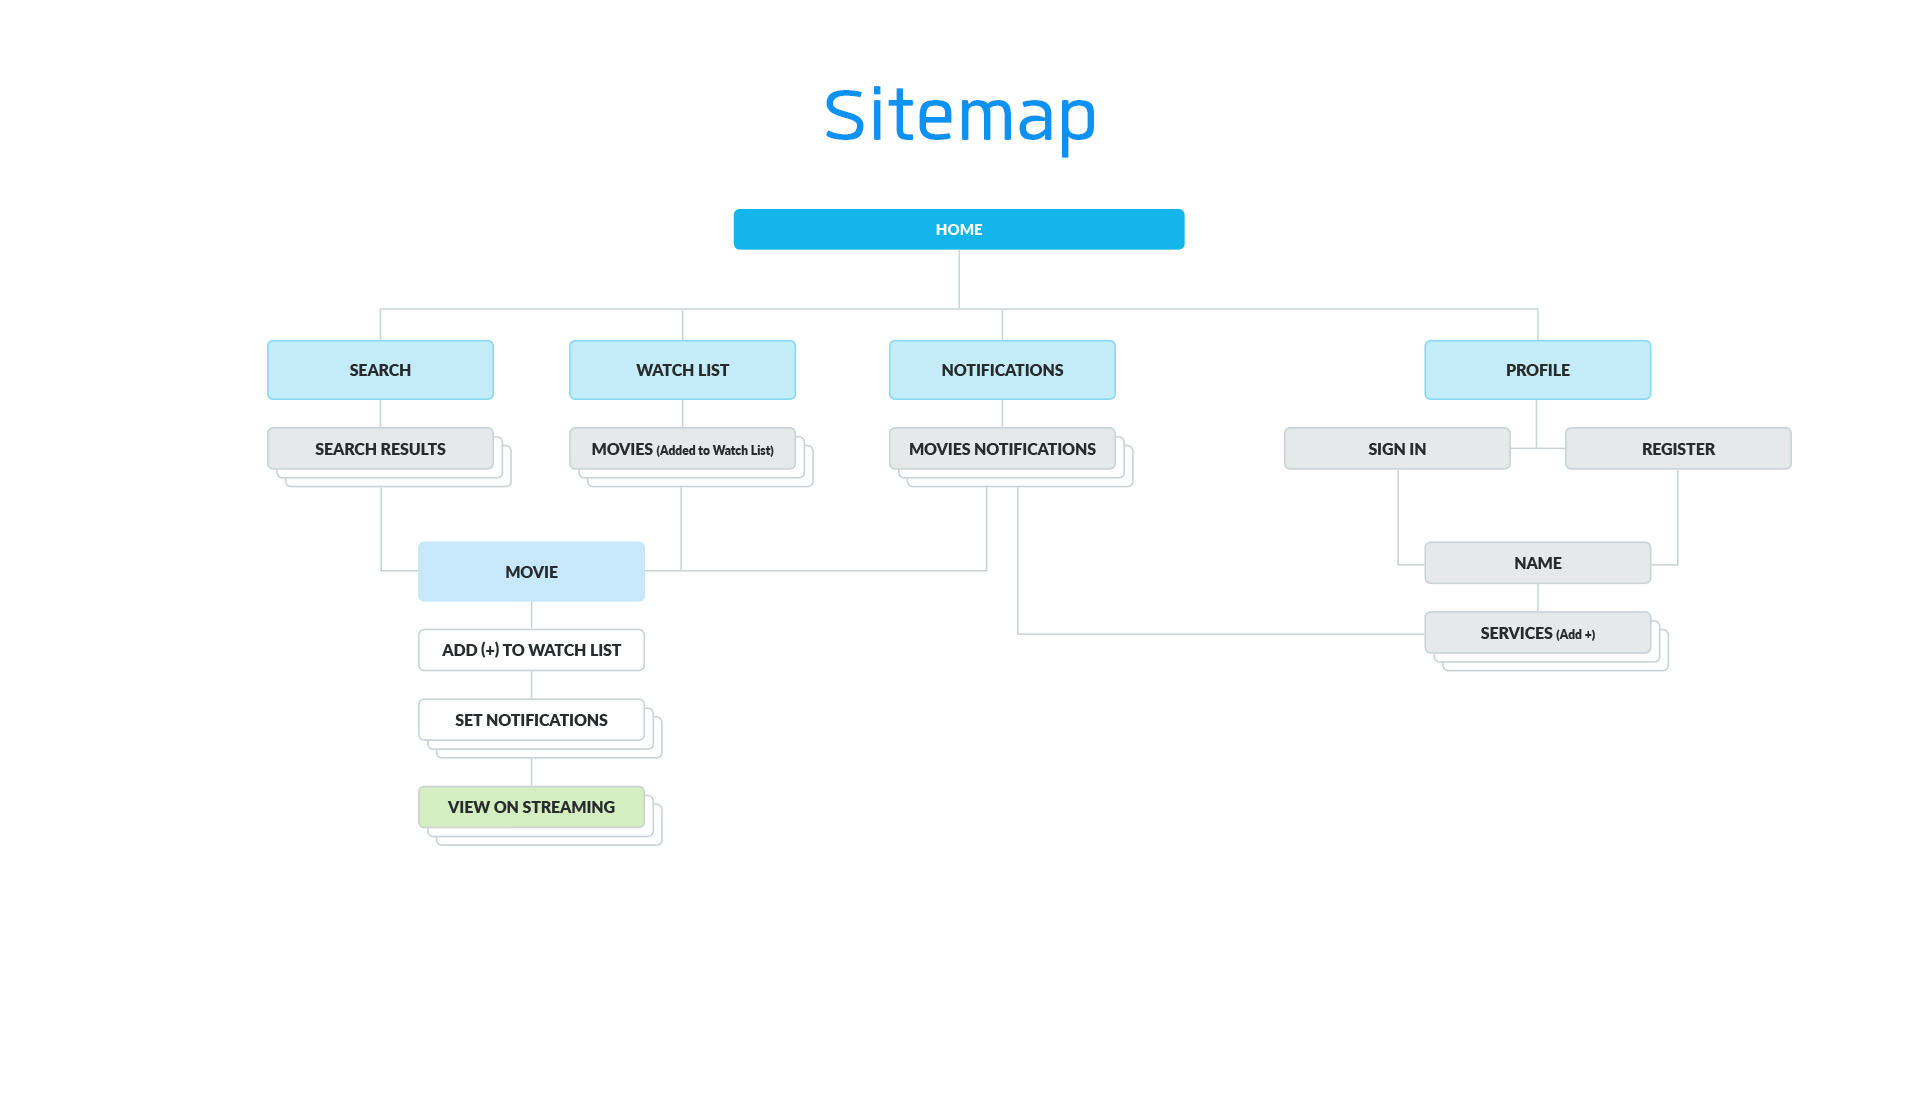Screen dimensions: 1920x1109
Task: Click the WATCH LIST node
Action: tap(682, 370)
